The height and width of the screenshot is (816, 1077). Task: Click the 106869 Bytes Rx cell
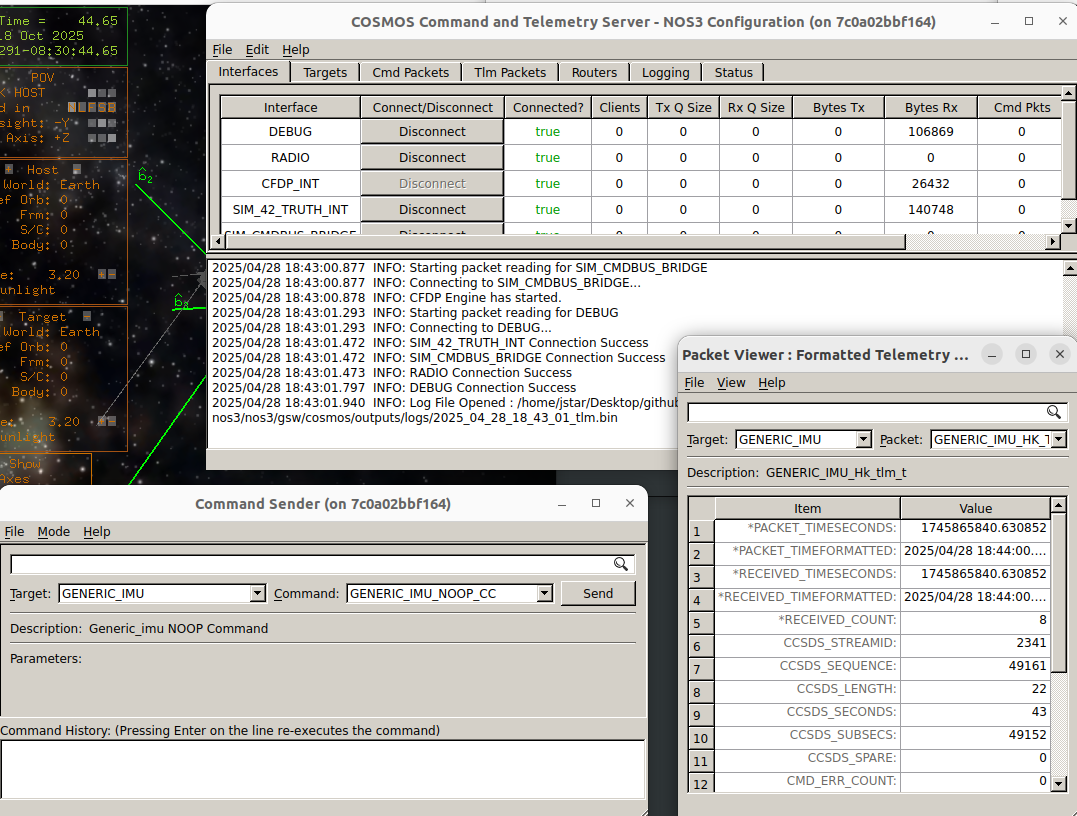(931, 131)
